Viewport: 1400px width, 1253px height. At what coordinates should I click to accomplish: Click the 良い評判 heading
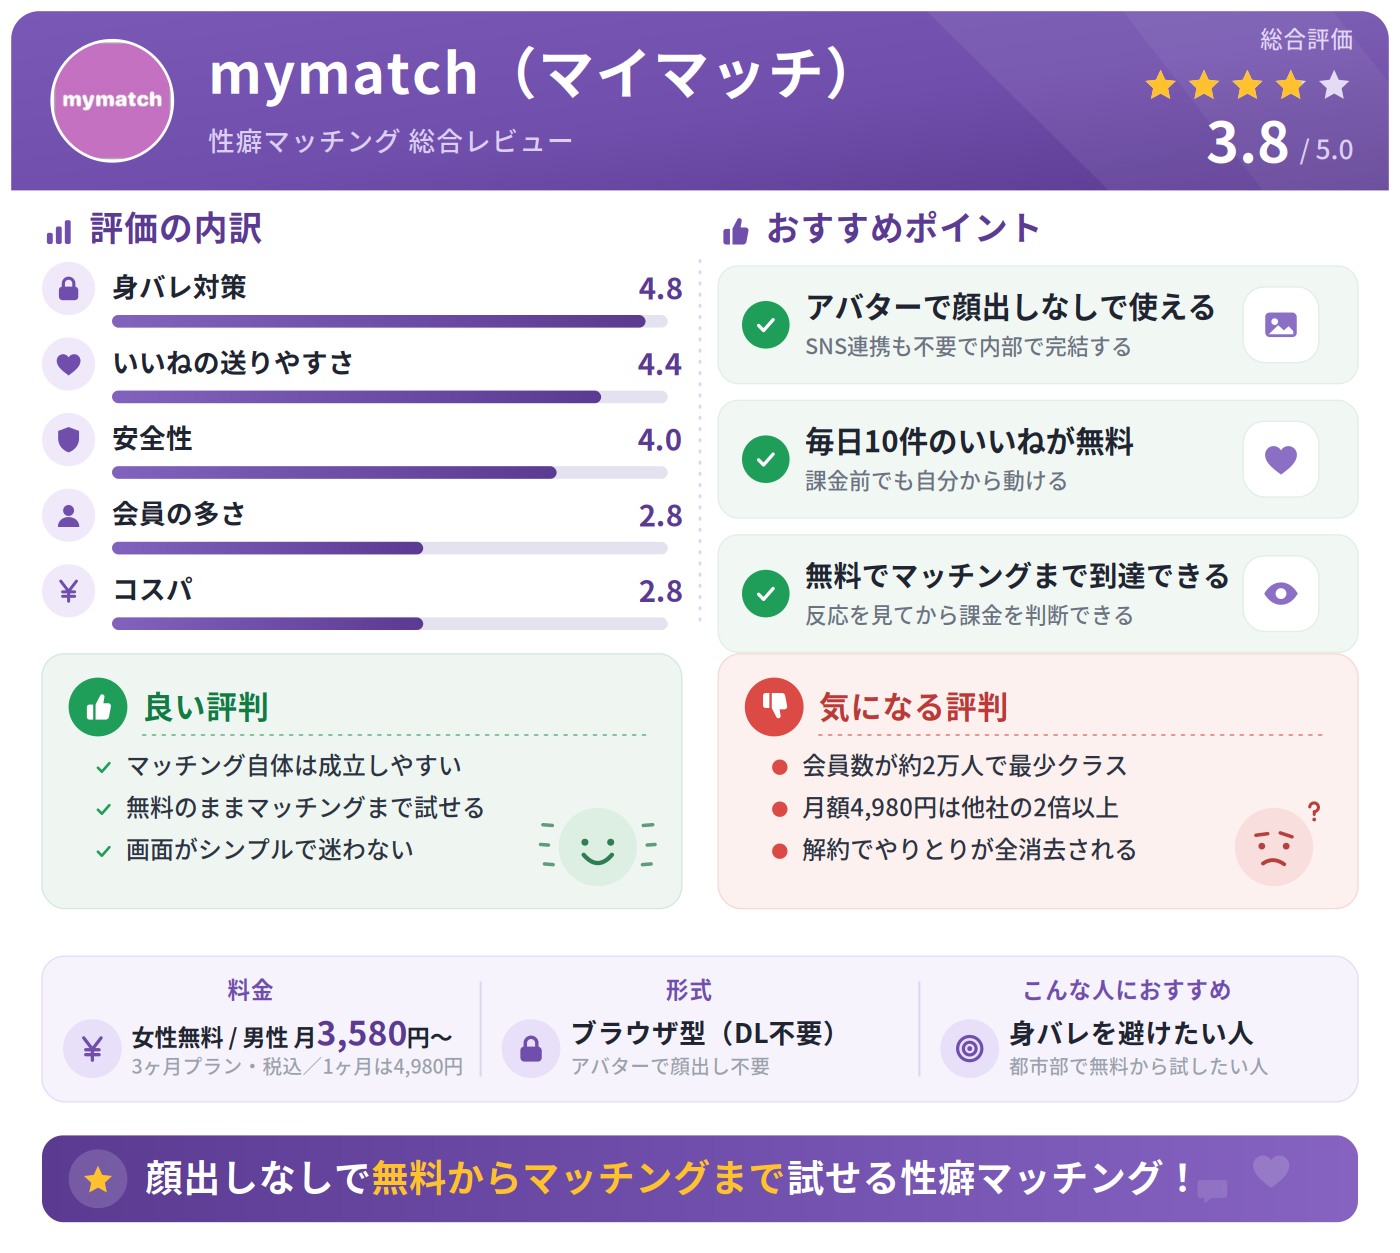tap(206, 707)
